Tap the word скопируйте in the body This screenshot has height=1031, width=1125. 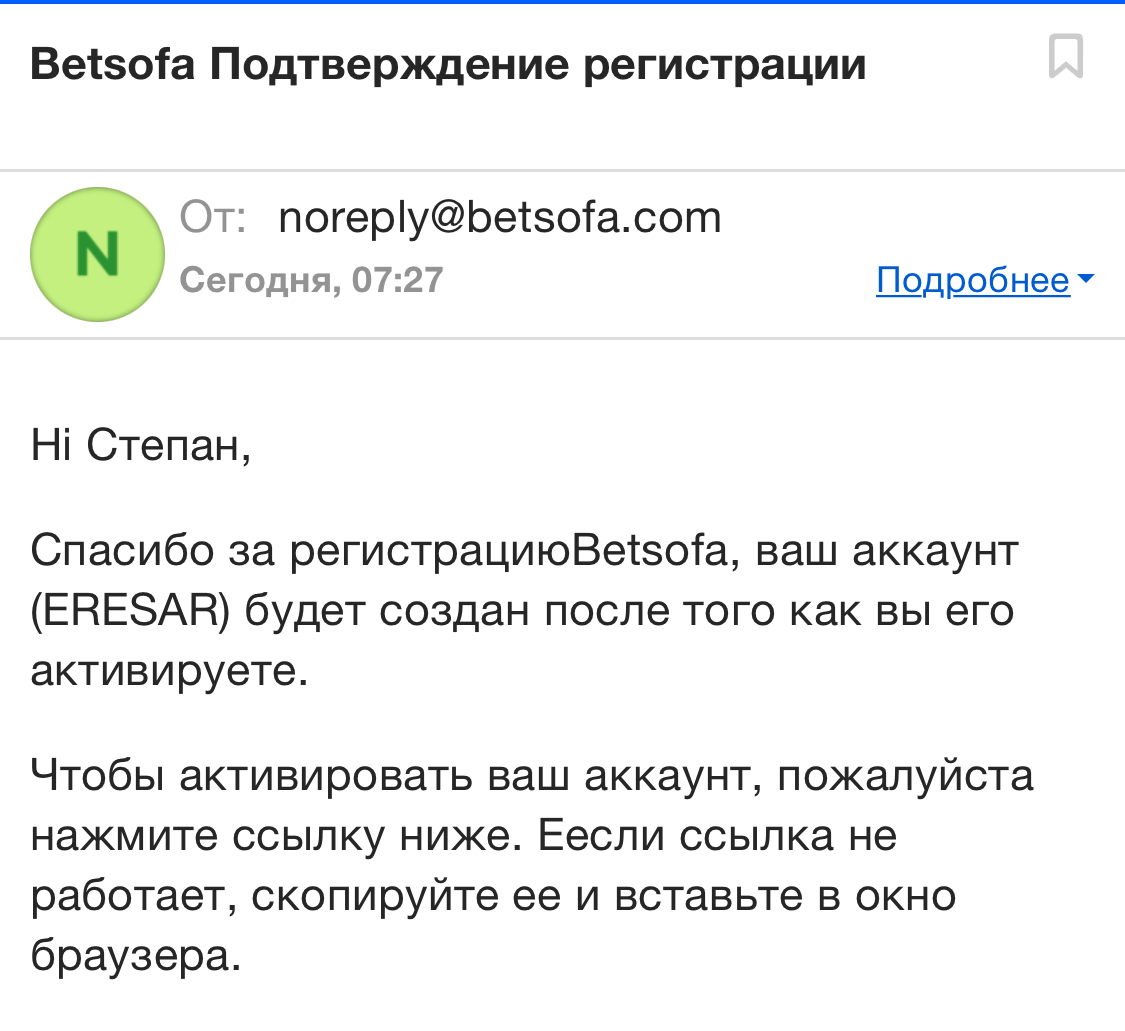click(x=381, y=896)
